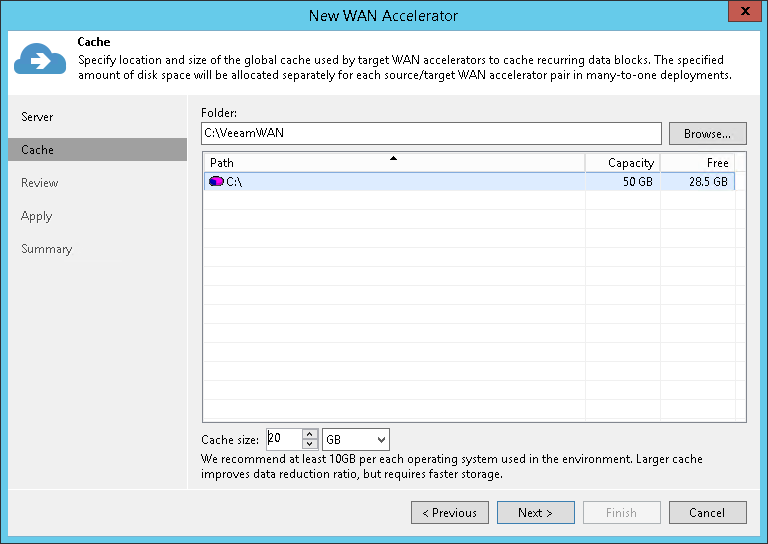
Task: Select the C:\ path row
Action: (x=469, y=182)
